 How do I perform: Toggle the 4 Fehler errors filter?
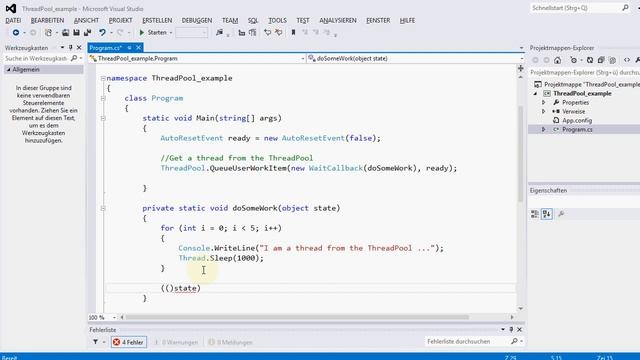click(x=128, y=342)
